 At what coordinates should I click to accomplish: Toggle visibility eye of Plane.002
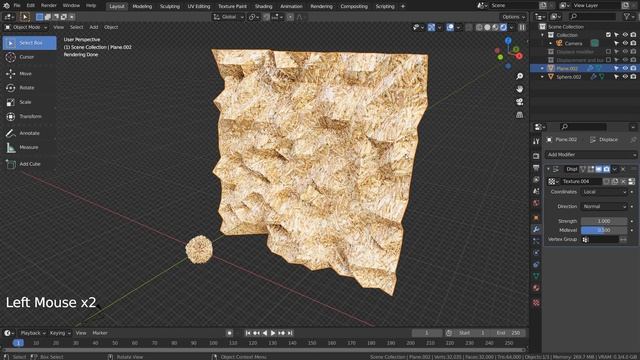pos(625,68)
